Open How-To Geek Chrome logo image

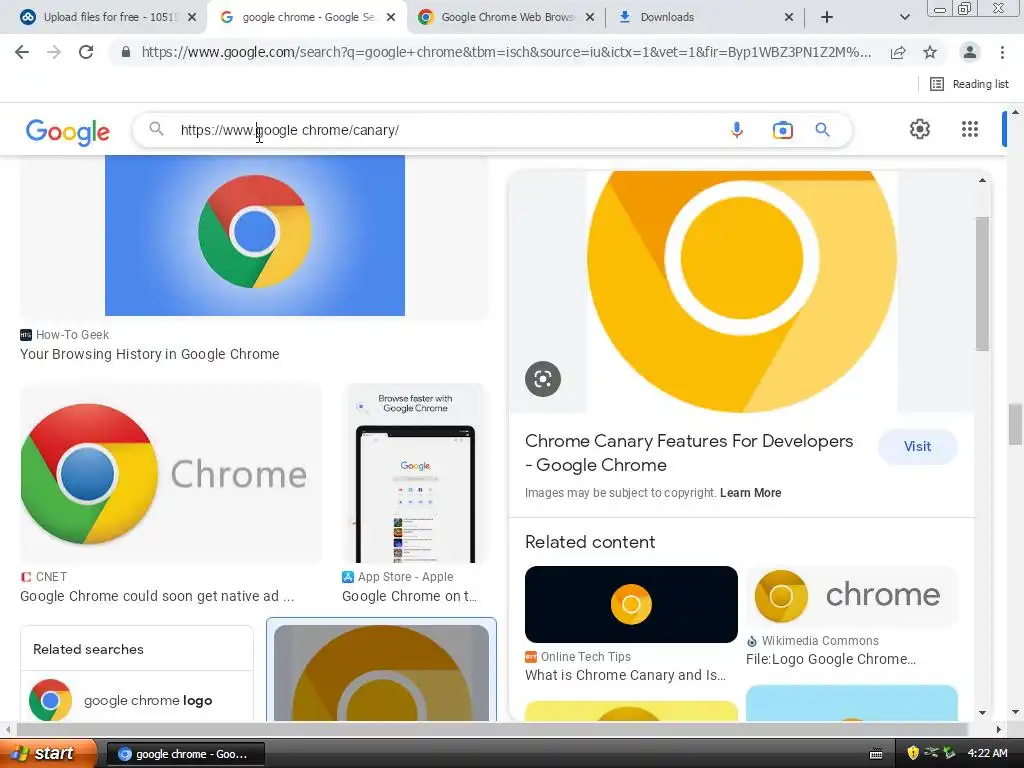pos(255,235)
